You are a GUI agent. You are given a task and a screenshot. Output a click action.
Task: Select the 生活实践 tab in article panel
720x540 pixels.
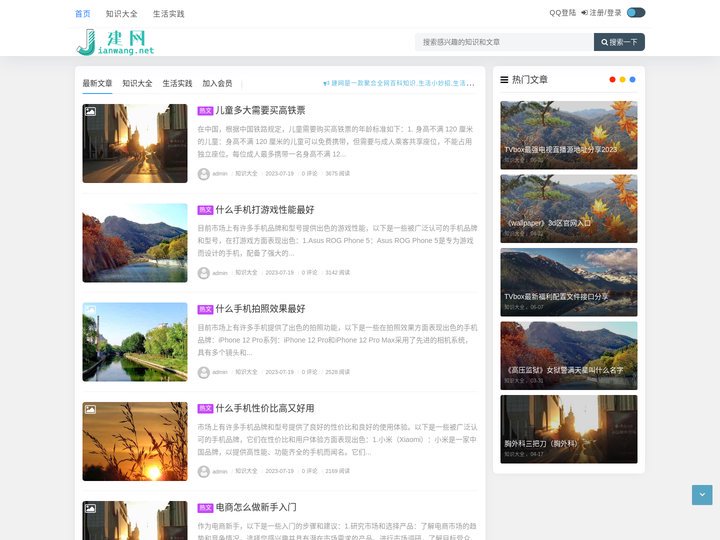(x=177, y=83)
